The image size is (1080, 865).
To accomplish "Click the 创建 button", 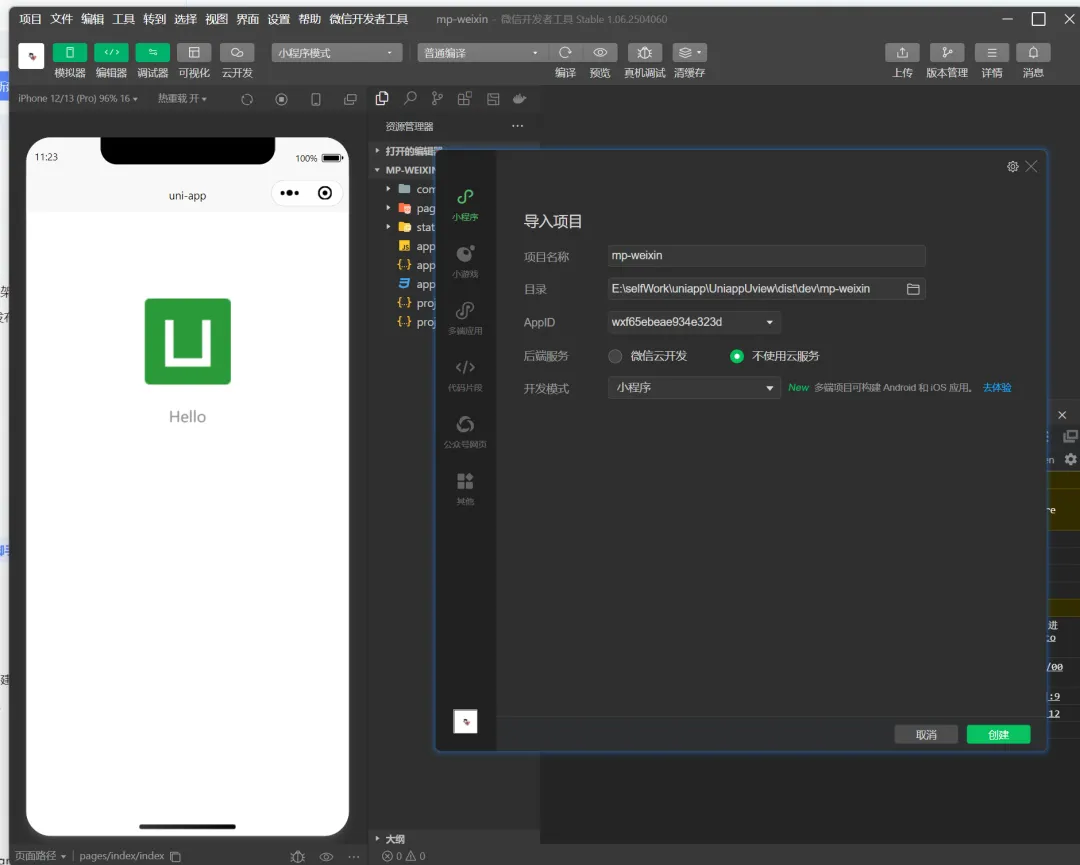I will pyautogui.click(x=998, y=735).
